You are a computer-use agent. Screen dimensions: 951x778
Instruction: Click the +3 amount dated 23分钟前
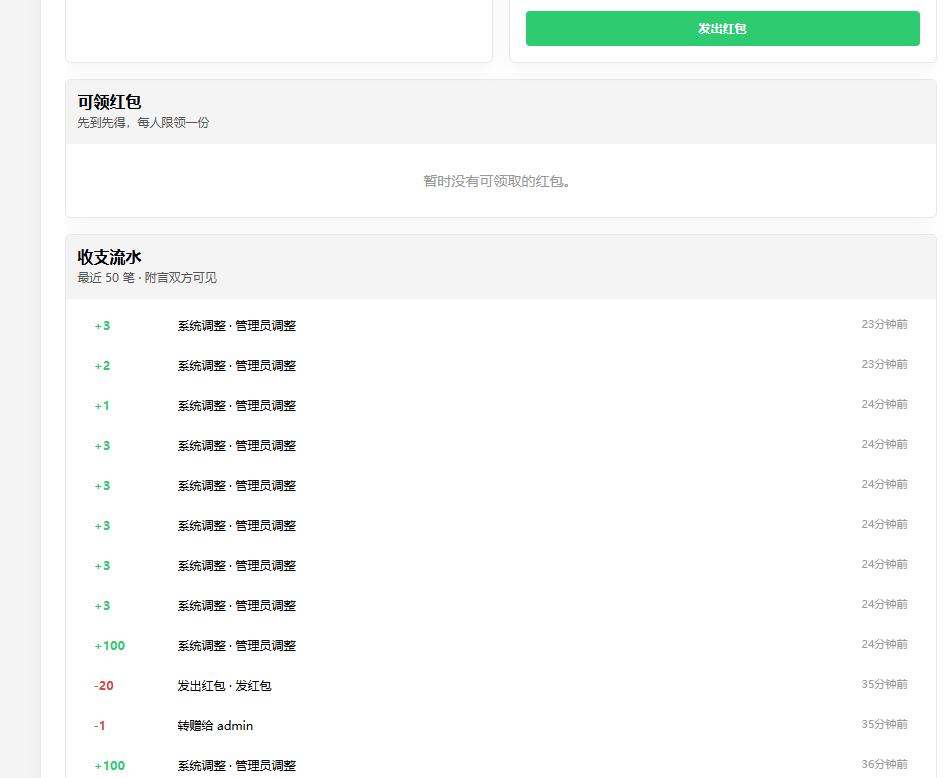pyautogui.click(x=102, y=326)
